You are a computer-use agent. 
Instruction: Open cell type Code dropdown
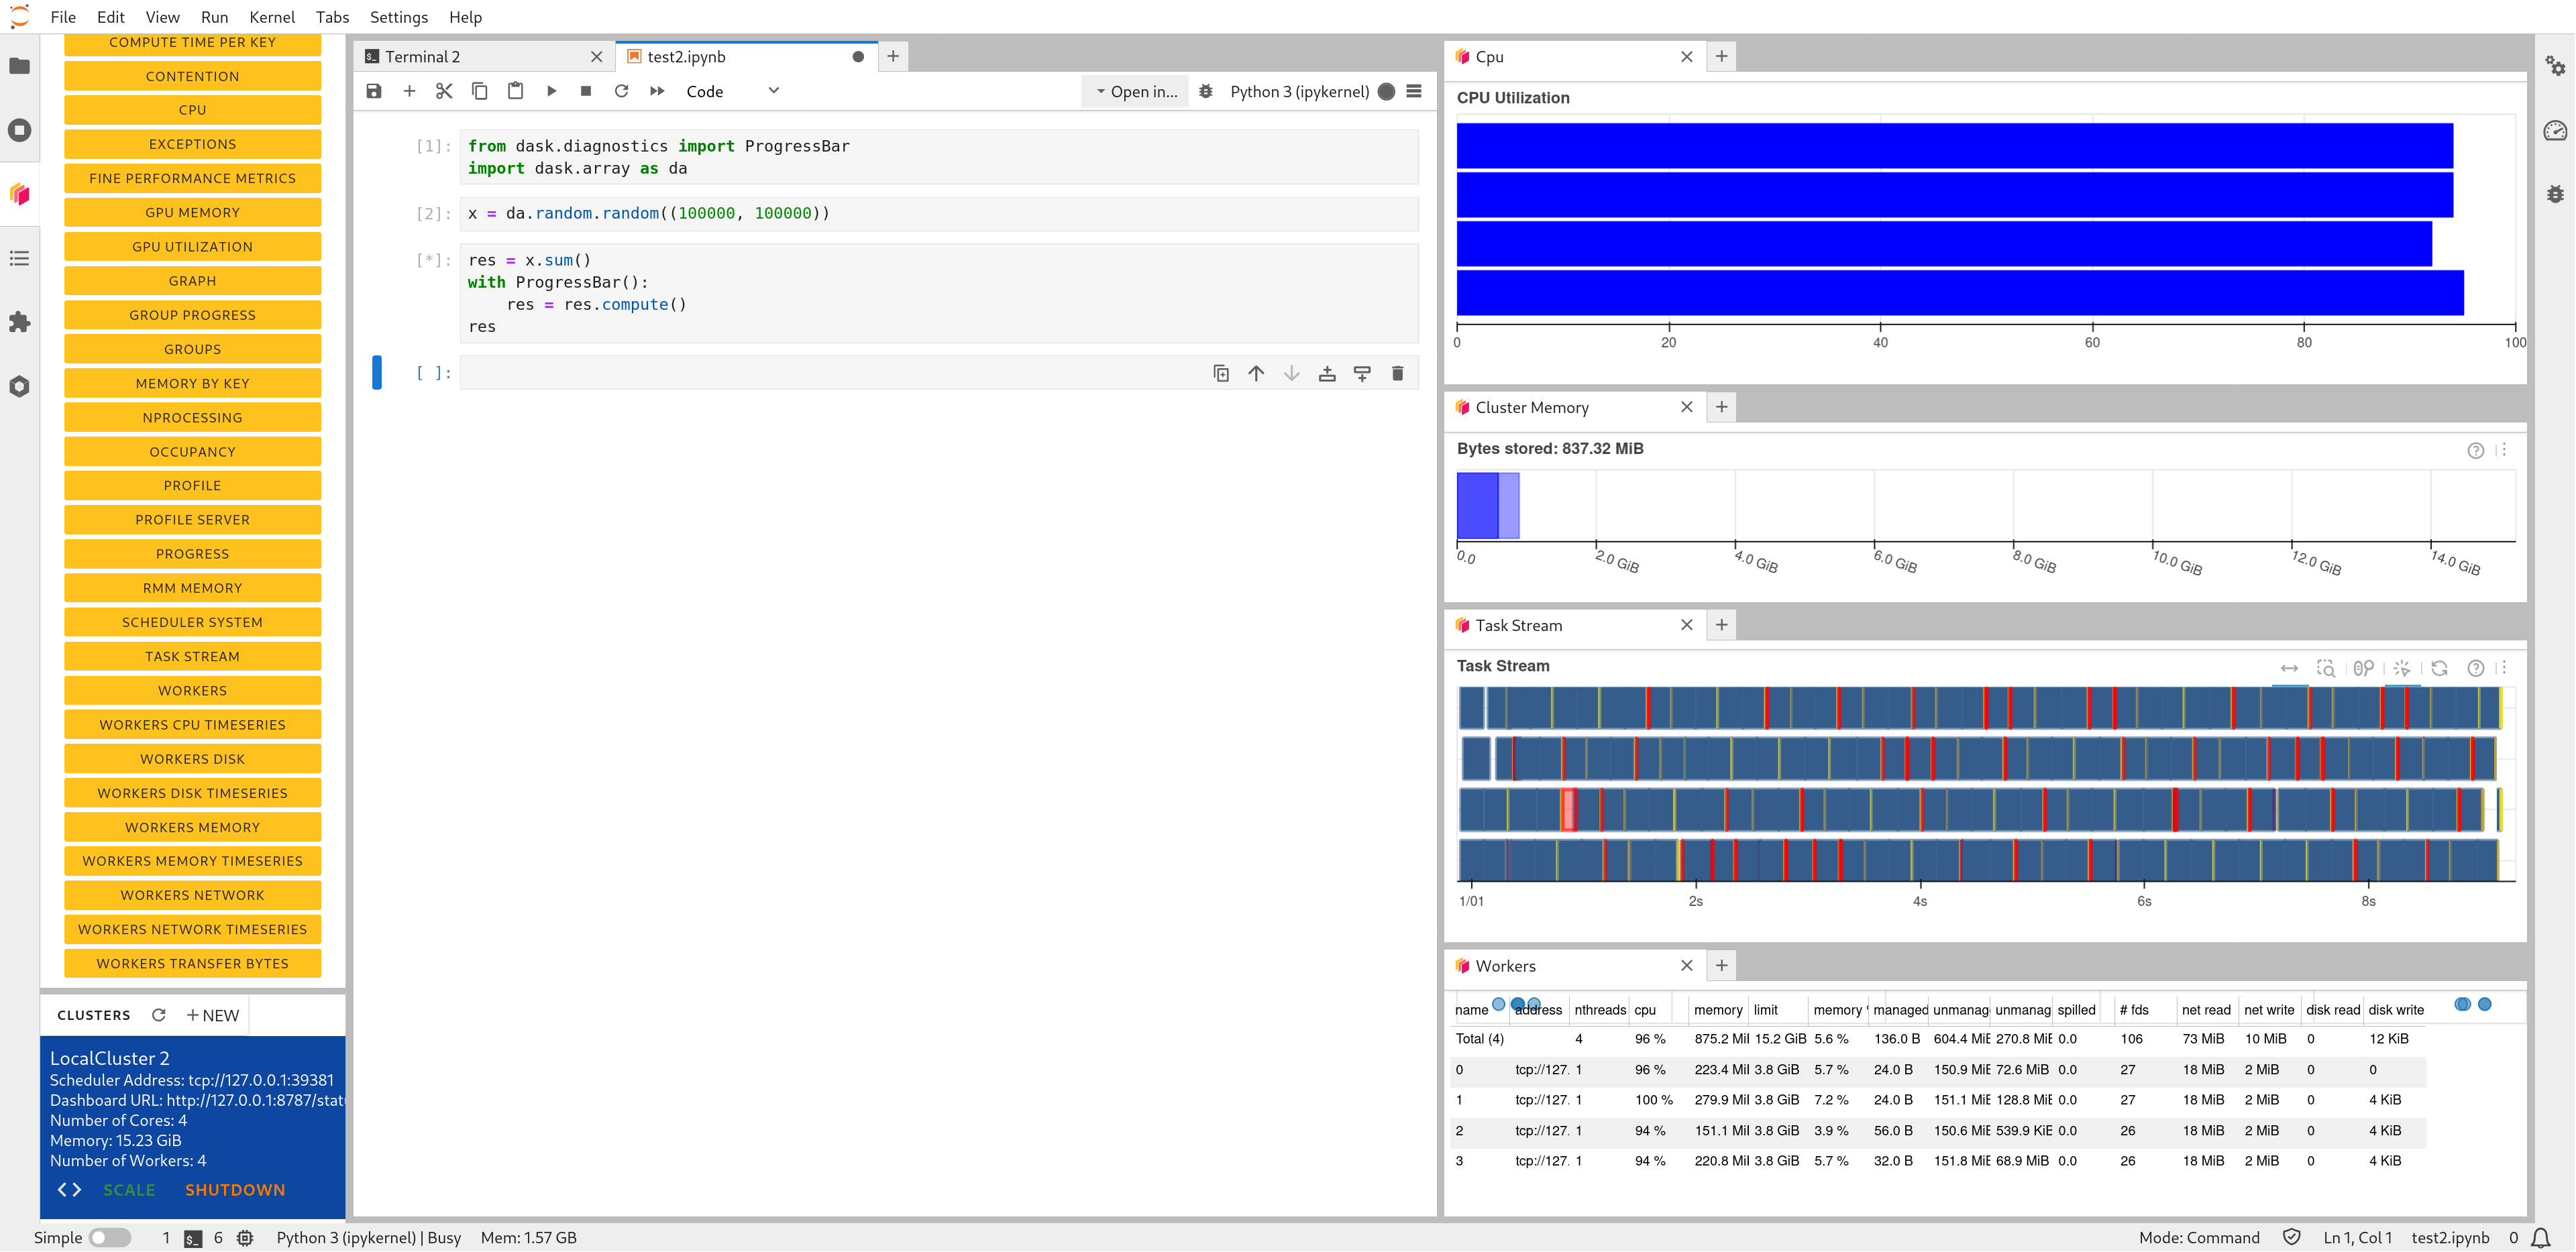coord(732,91)
